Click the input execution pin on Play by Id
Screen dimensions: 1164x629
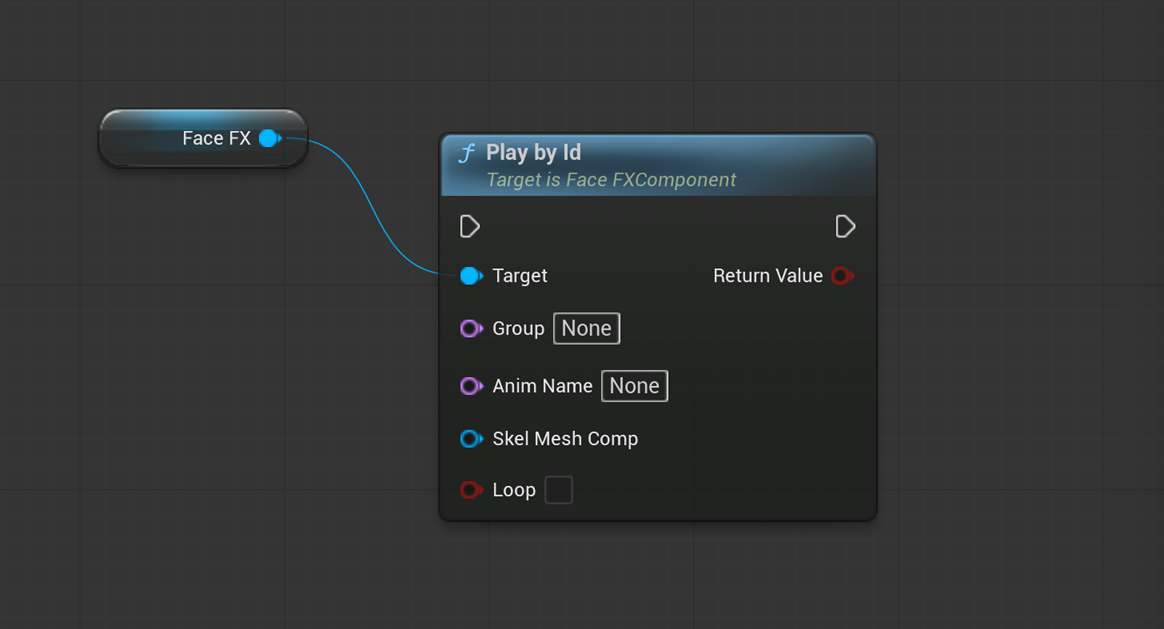(x=470, y=226)
